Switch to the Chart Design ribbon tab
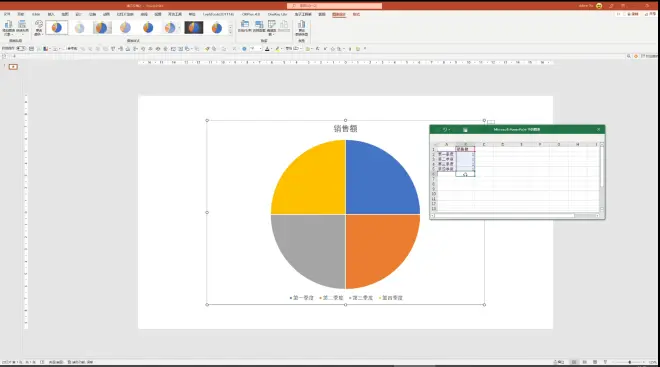660x367 pixels. 338,14
